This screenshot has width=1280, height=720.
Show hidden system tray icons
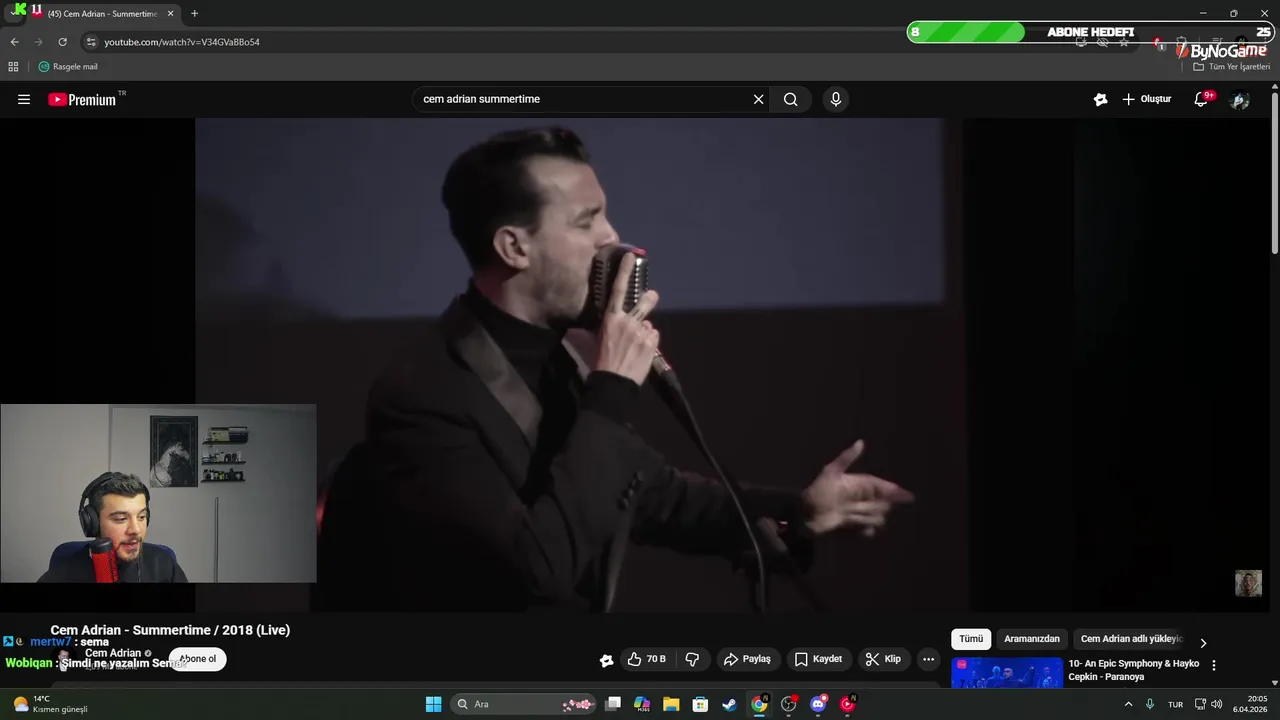coord(1128,704)
